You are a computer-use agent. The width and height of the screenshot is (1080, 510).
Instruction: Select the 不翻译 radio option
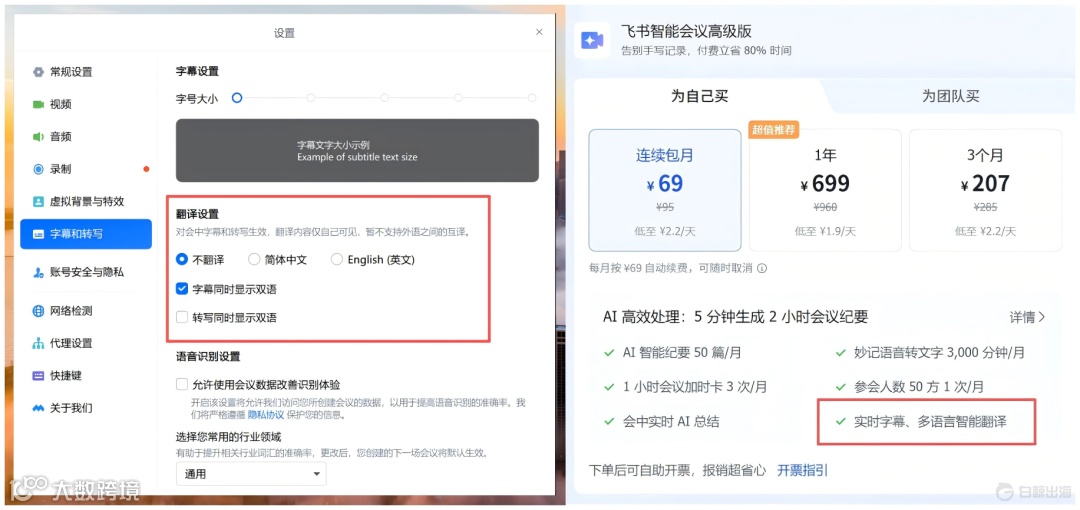pyautogui.click(x=182, y=260)
